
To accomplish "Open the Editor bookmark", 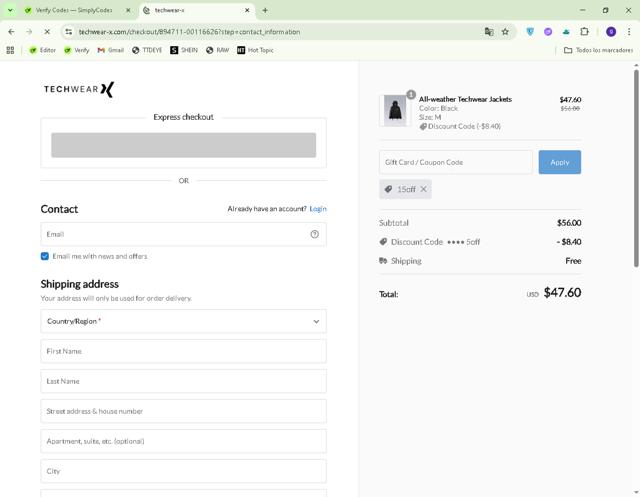I will click(x=42, y=50).
